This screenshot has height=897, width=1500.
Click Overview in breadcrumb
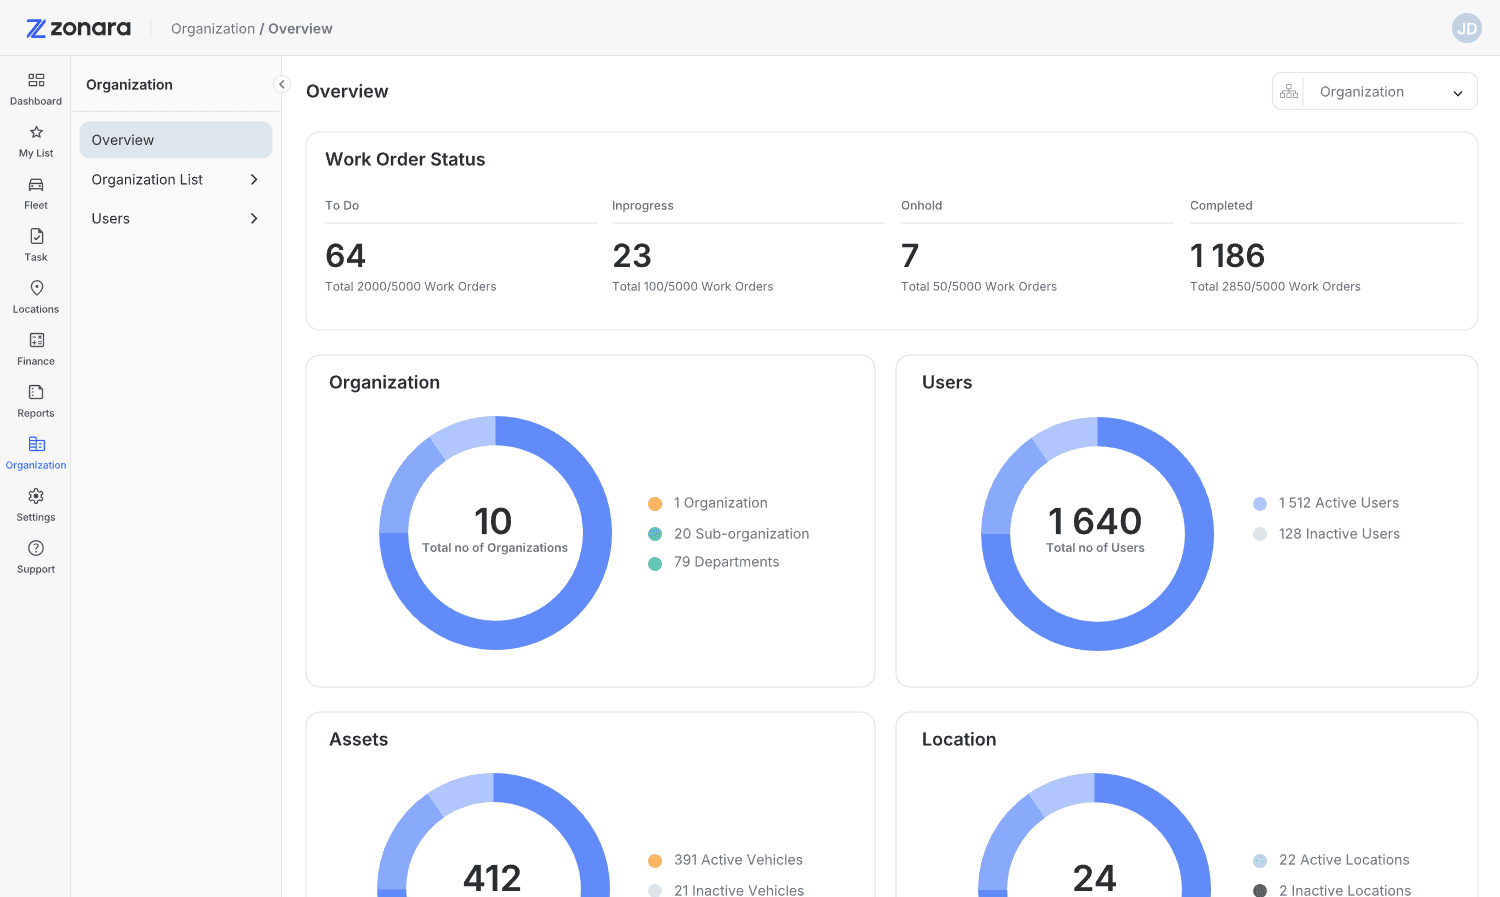pos(300,29)
